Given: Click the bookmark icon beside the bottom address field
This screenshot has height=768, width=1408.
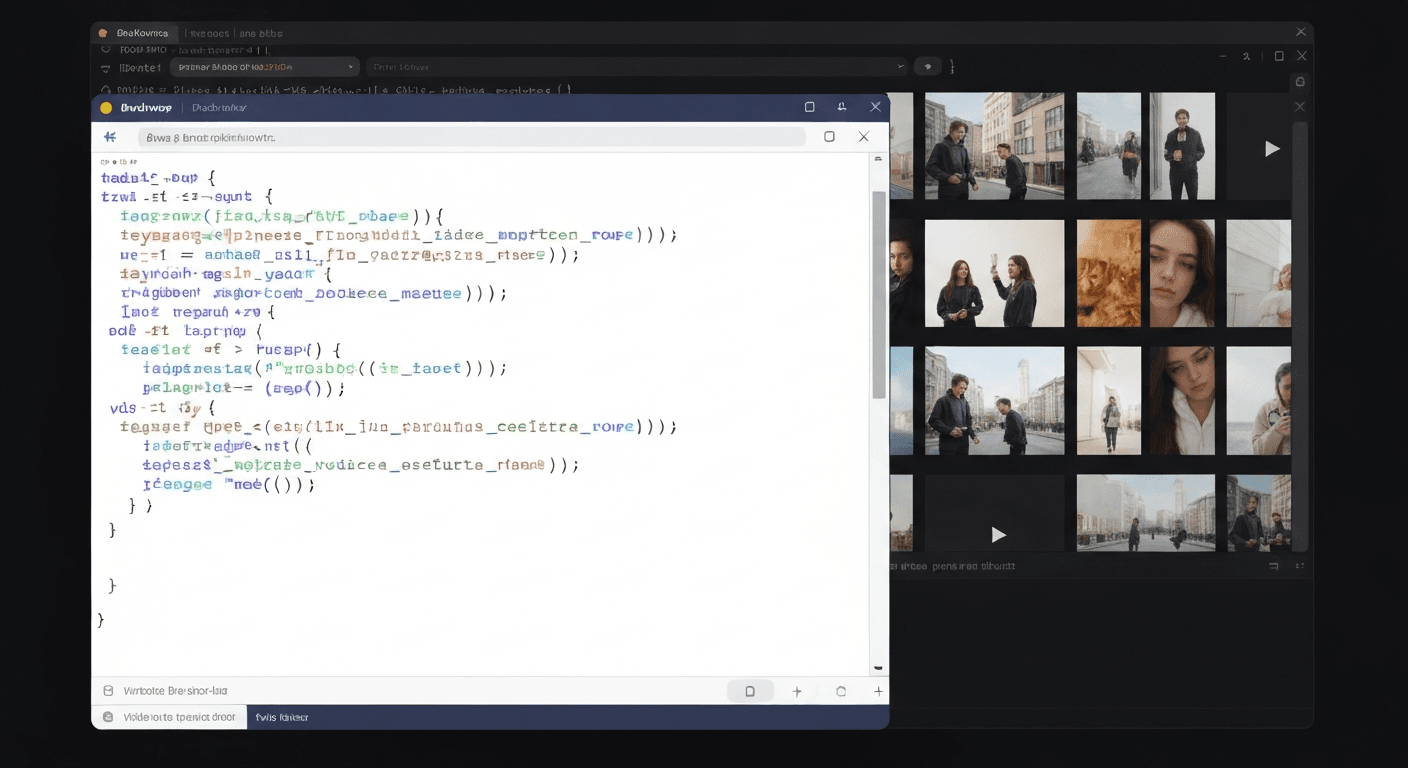Looking at the screenshot, I should click(x=108, y=690).
